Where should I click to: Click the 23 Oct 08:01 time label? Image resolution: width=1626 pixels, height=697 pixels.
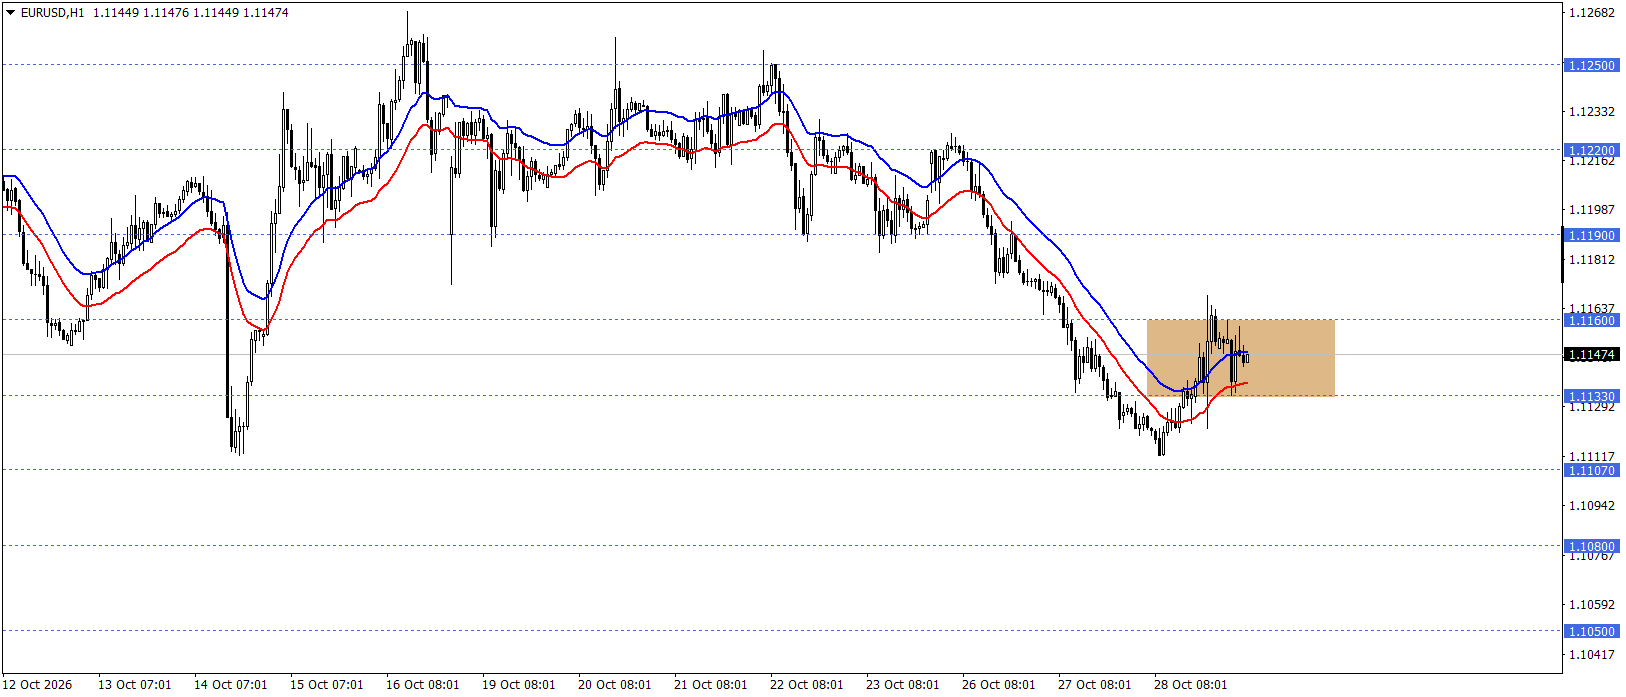click(903, 685)
